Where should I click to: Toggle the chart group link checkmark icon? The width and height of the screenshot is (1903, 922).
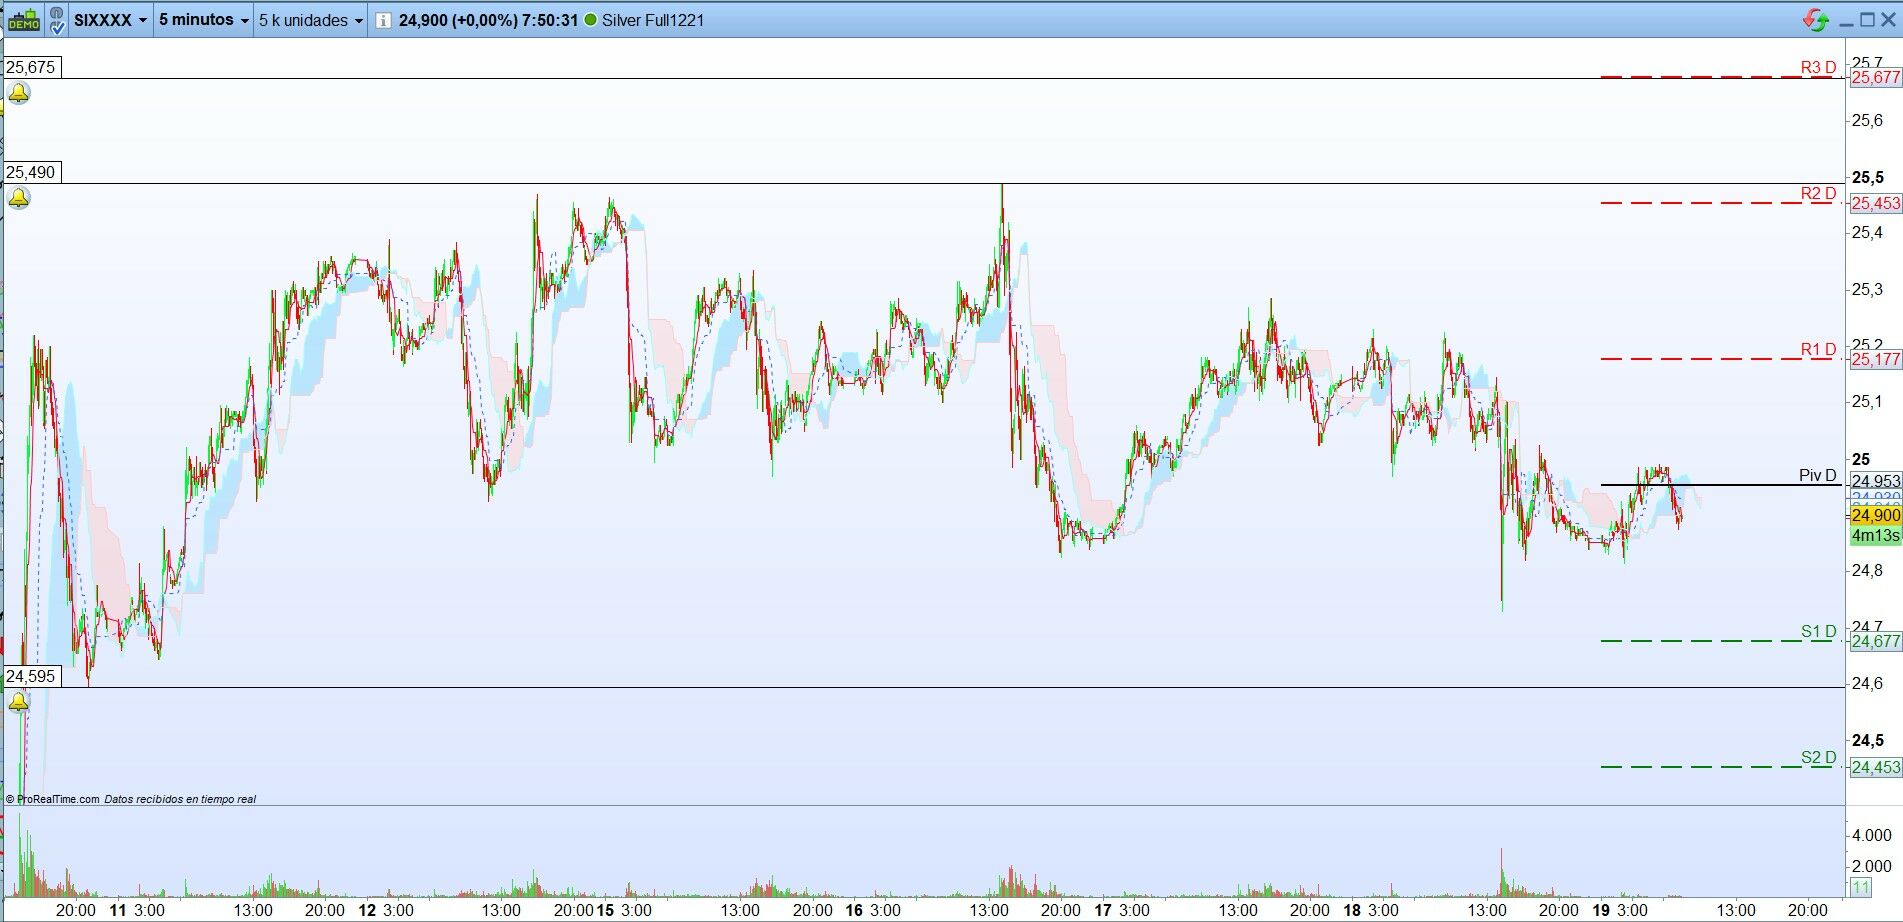pyautogui.click(x=57, y=20)
